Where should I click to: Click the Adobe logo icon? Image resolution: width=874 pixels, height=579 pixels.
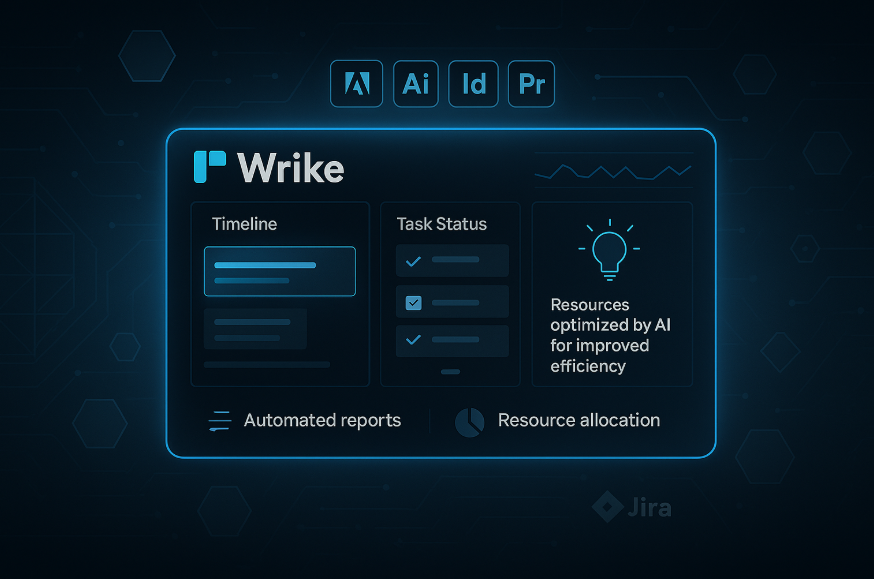coord(356,84)
